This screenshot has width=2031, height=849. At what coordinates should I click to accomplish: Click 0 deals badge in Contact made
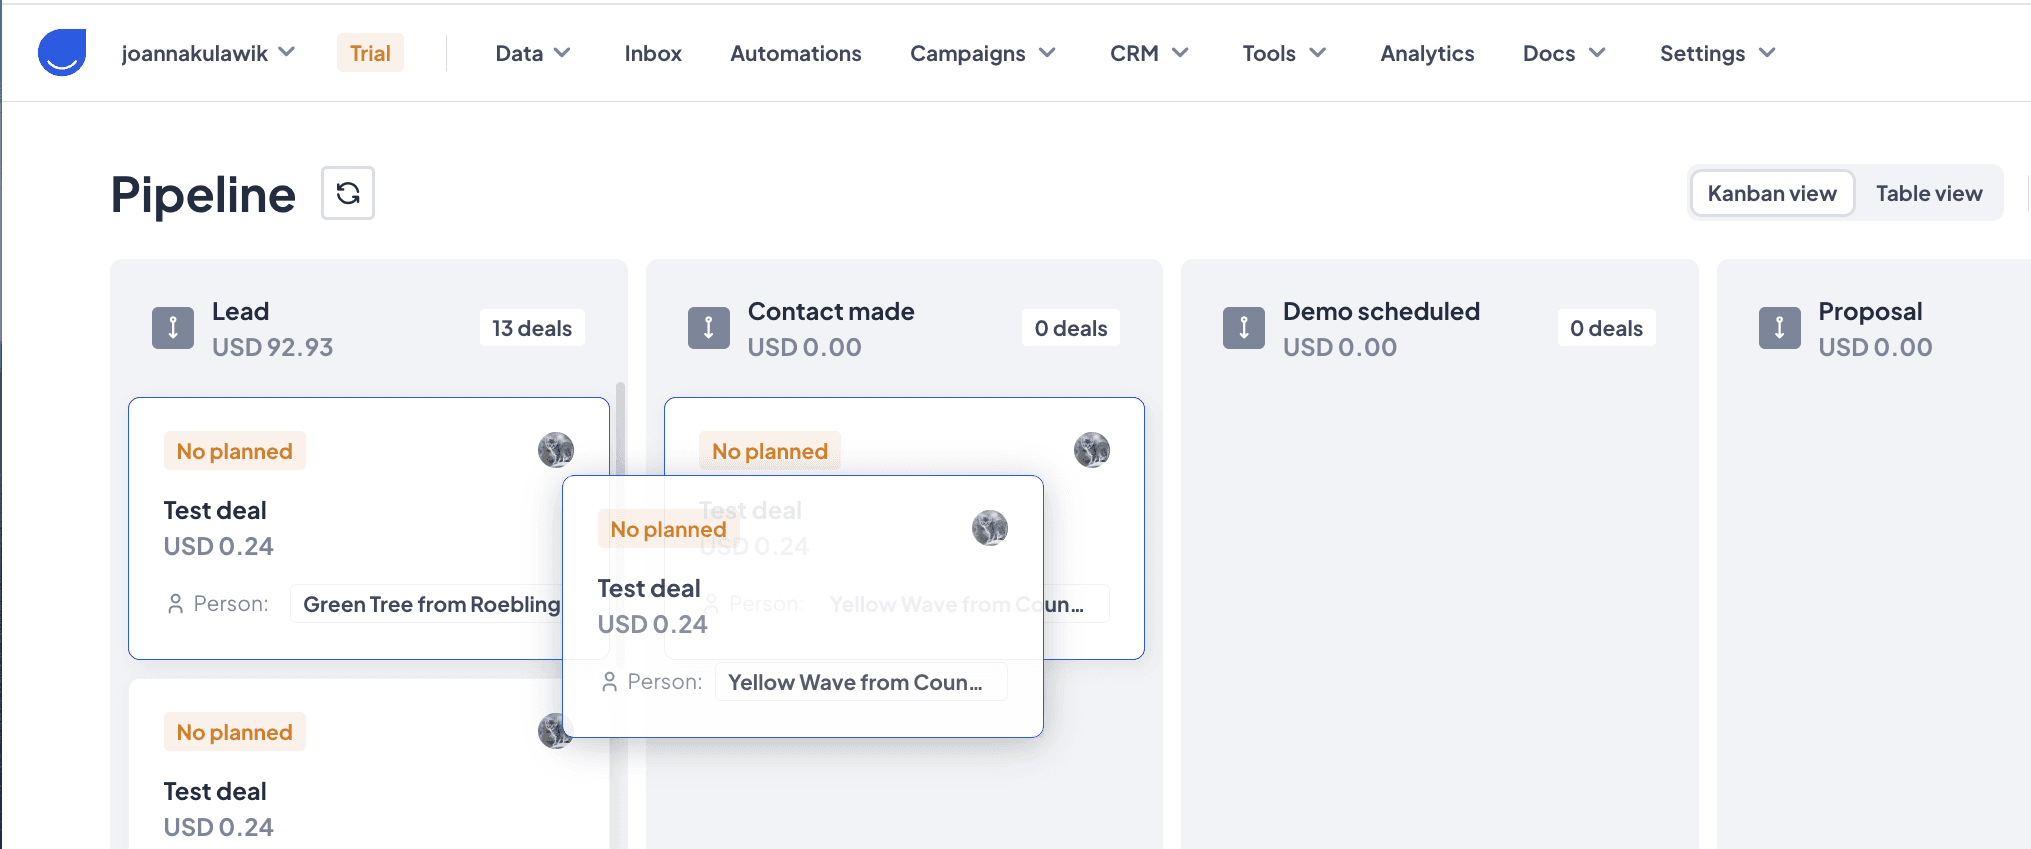[1071, 328]
